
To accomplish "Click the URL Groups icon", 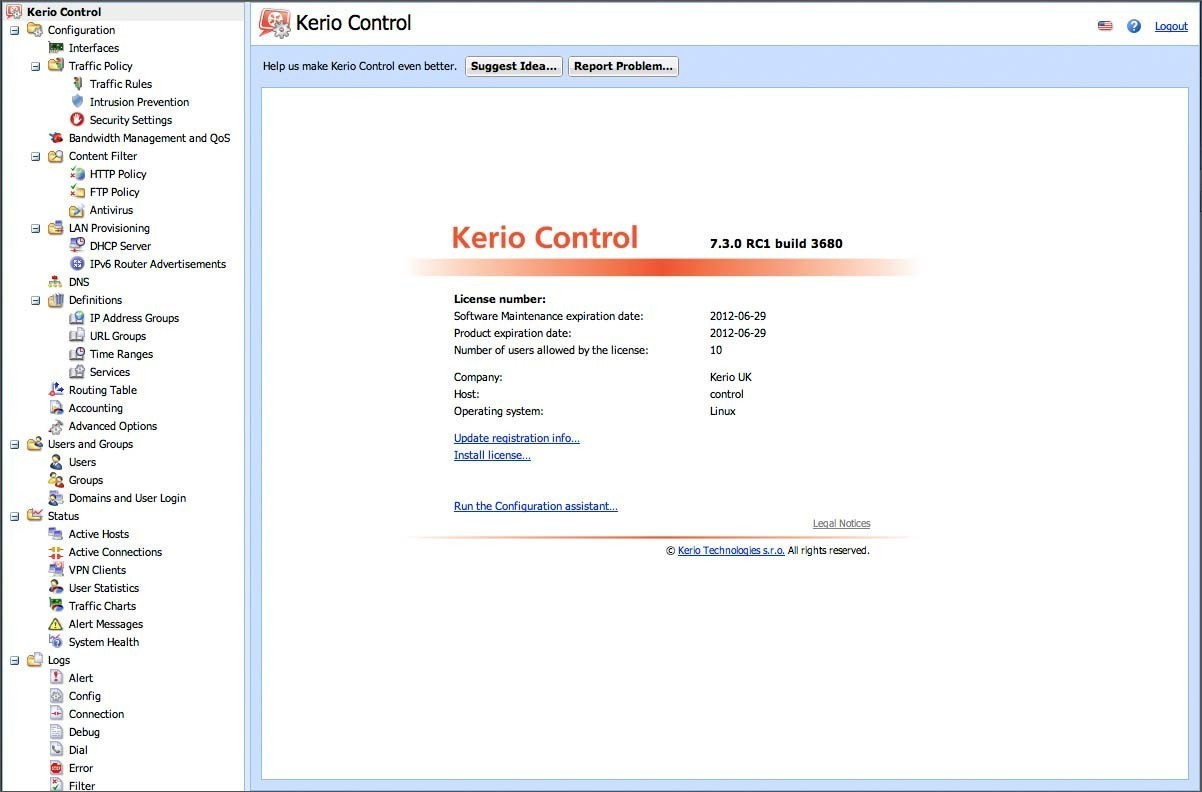I will pyautogui.click(x=77, y=336).
